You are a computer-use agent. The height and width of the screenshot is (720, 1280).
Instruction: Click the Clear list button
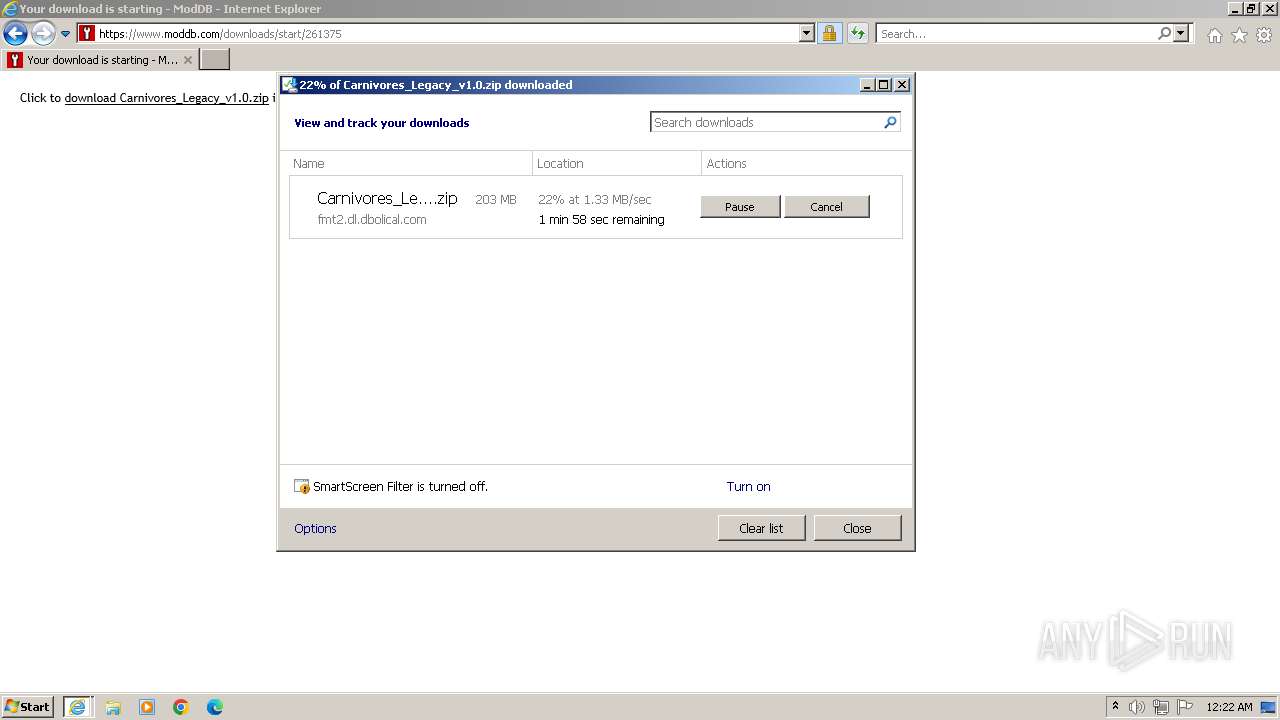click(761, 528)
